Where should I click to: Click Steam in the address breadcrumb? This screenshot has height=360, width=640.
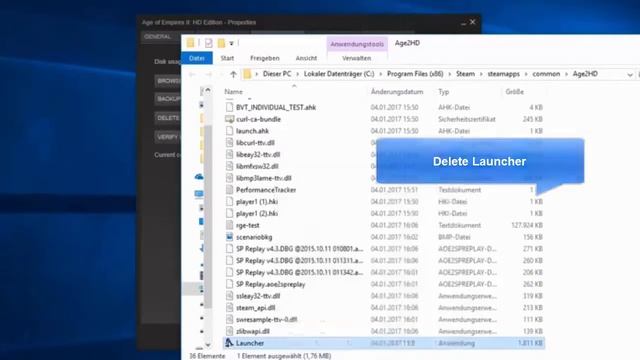tap(465, 74)
